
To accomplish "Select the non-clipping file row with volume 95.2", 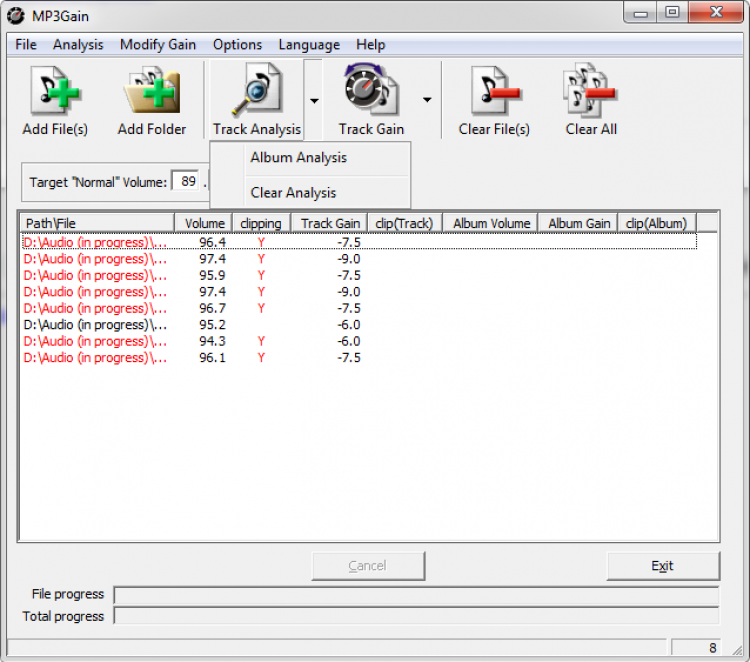I will (x=359, y=325).
